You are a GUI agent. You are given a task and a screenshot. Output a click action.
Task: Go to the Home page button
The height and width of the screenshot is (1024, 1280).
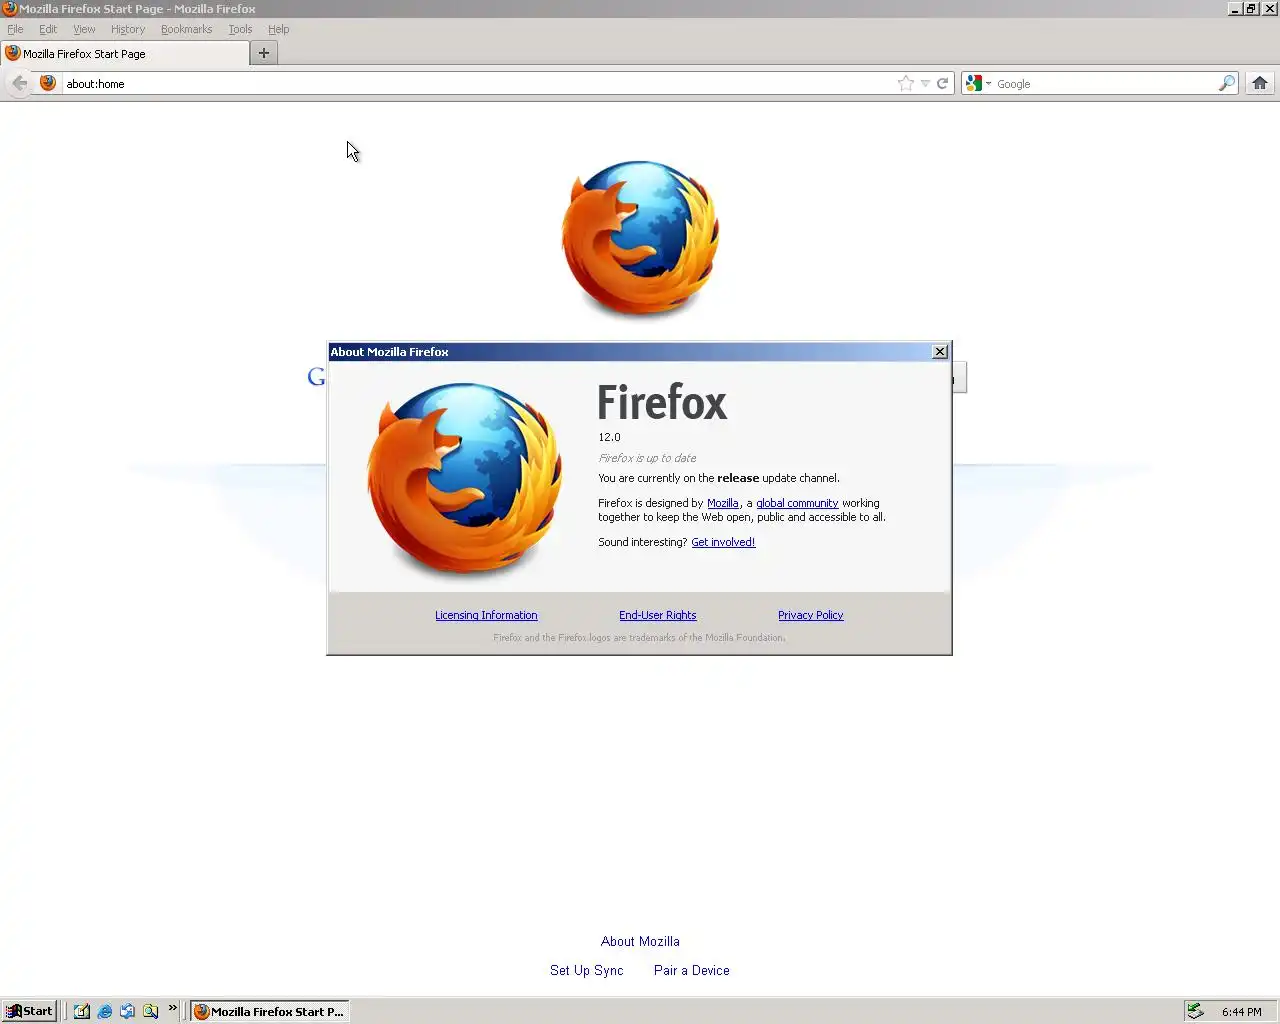click(x=1260, y=83)
